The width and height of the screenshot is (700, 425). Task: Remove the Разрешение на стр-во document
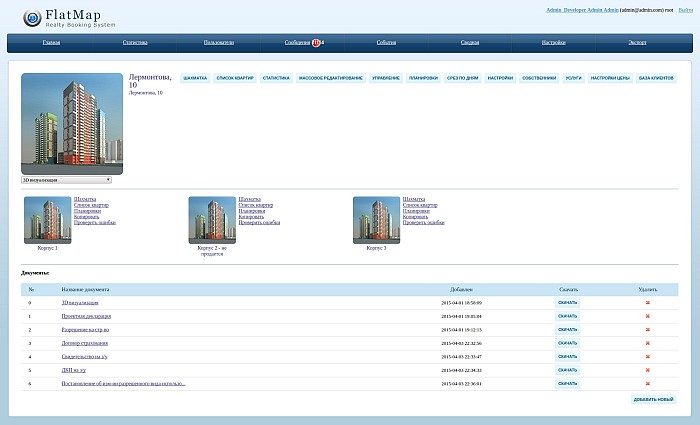648,329
